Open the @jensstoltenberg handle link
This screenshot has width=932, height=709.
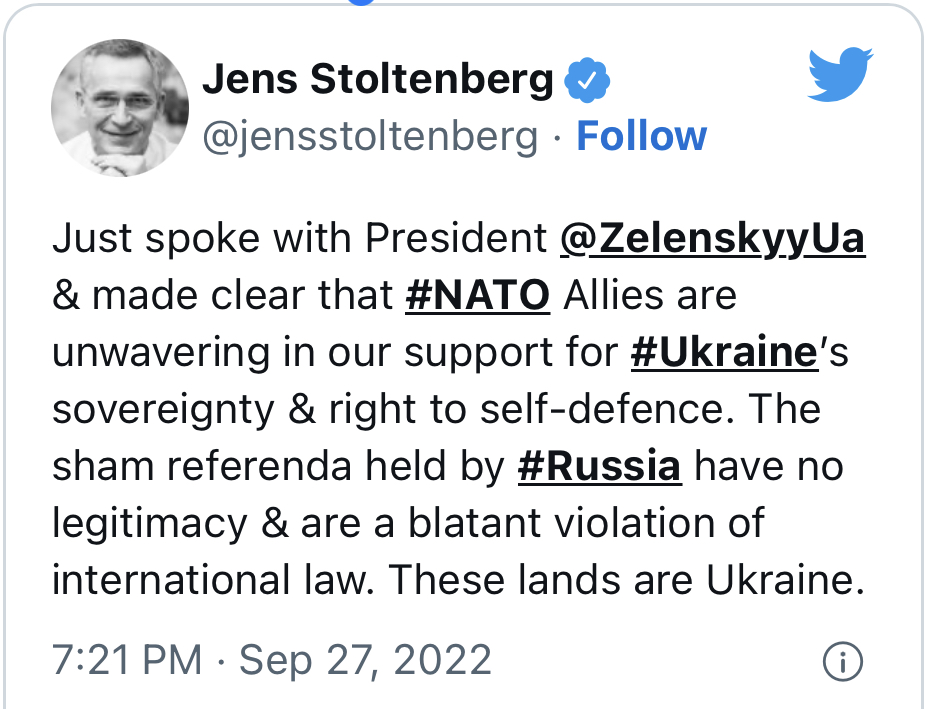[370, 137]
